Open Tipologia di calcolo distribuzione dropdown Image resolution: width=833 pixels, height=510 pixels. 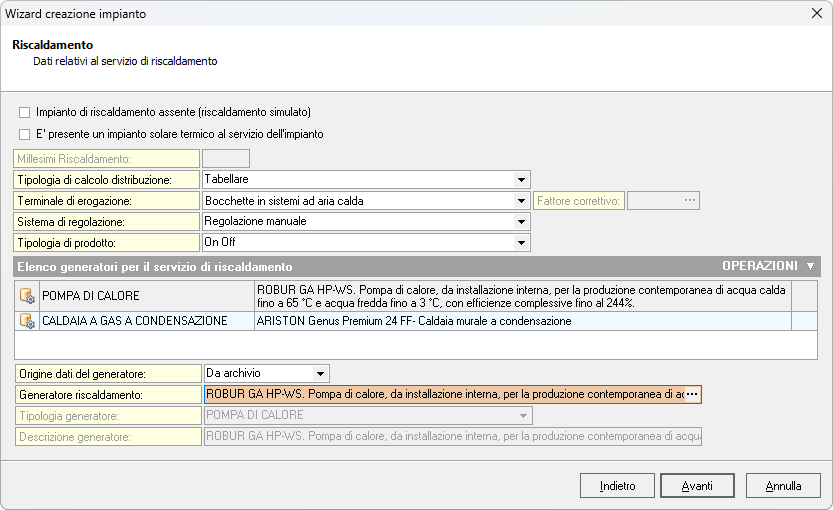point(521,180)
